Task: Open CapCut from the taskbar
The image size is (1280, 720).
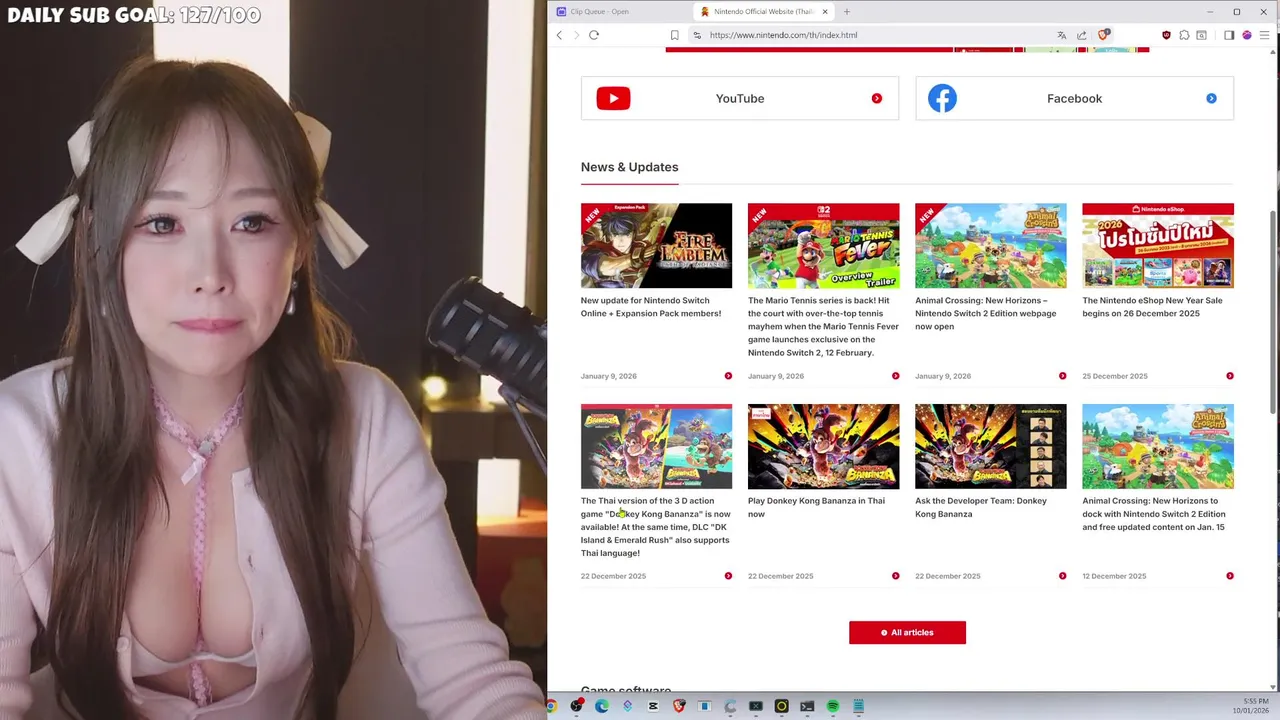Action: pos(653,706)
